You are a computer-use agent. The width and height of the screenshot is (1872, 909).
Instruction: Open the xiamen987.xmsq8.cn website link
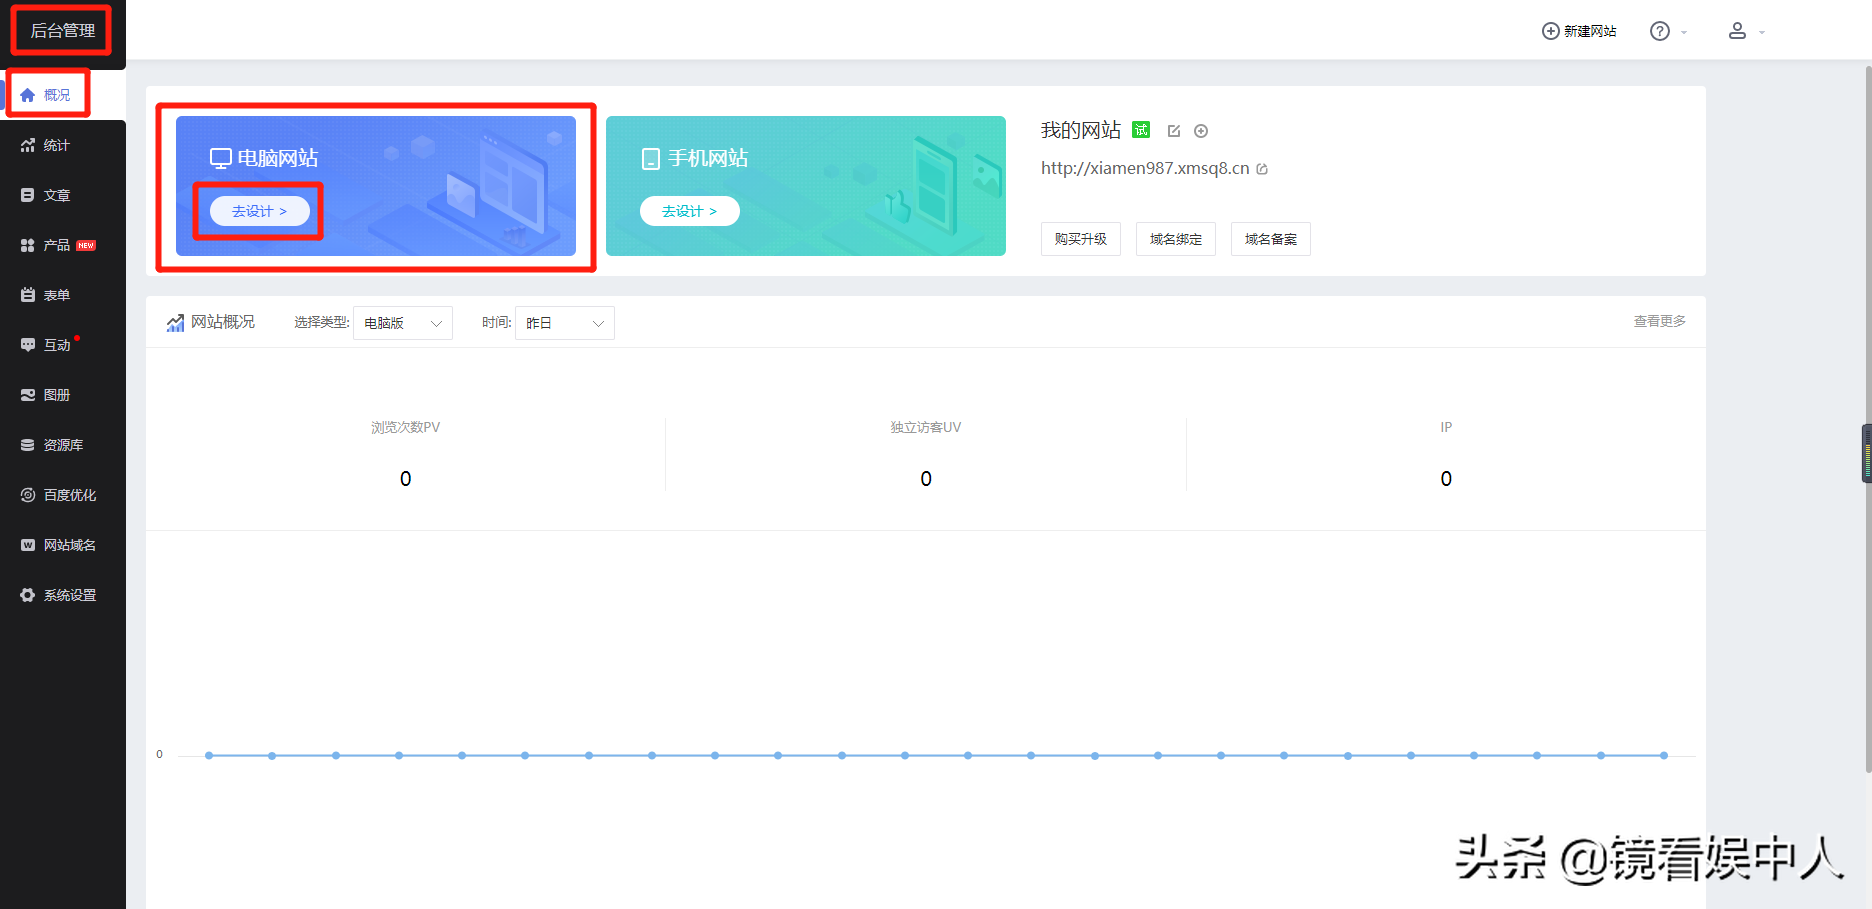click(x=1145, y=168)
